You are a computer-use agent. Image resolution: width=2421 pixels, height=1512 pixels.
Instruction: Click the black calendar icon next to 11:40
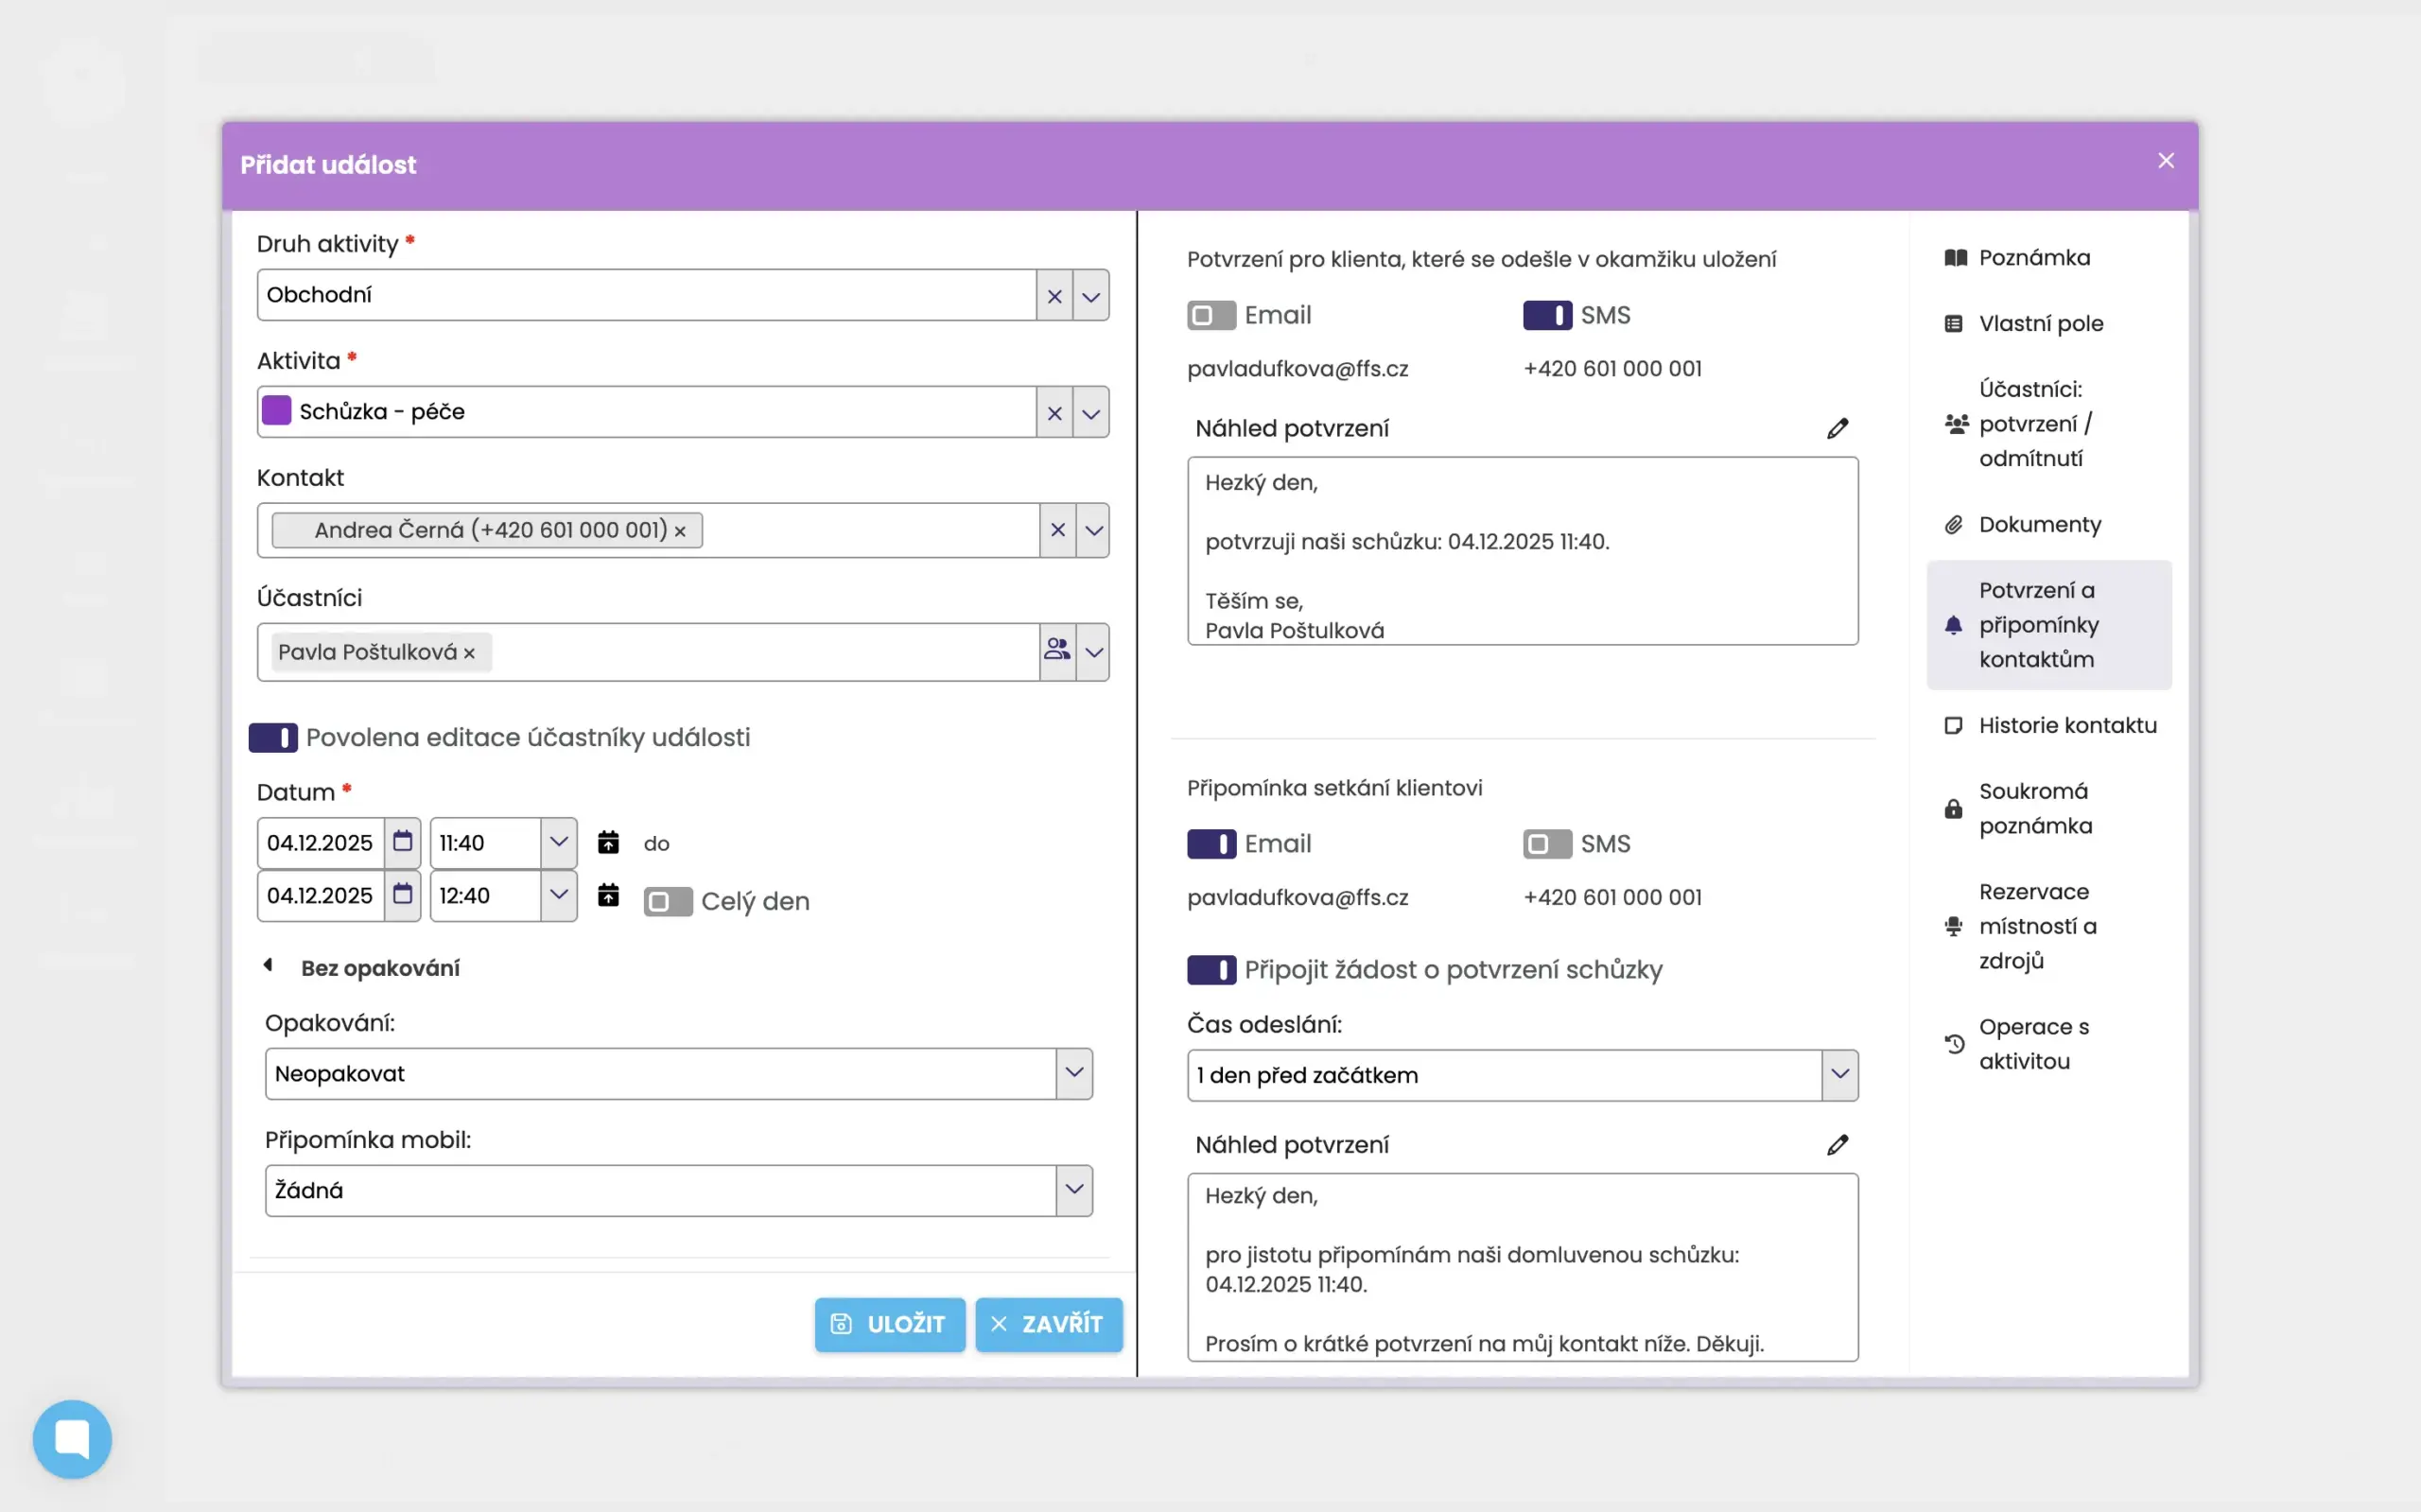[608, 842]
